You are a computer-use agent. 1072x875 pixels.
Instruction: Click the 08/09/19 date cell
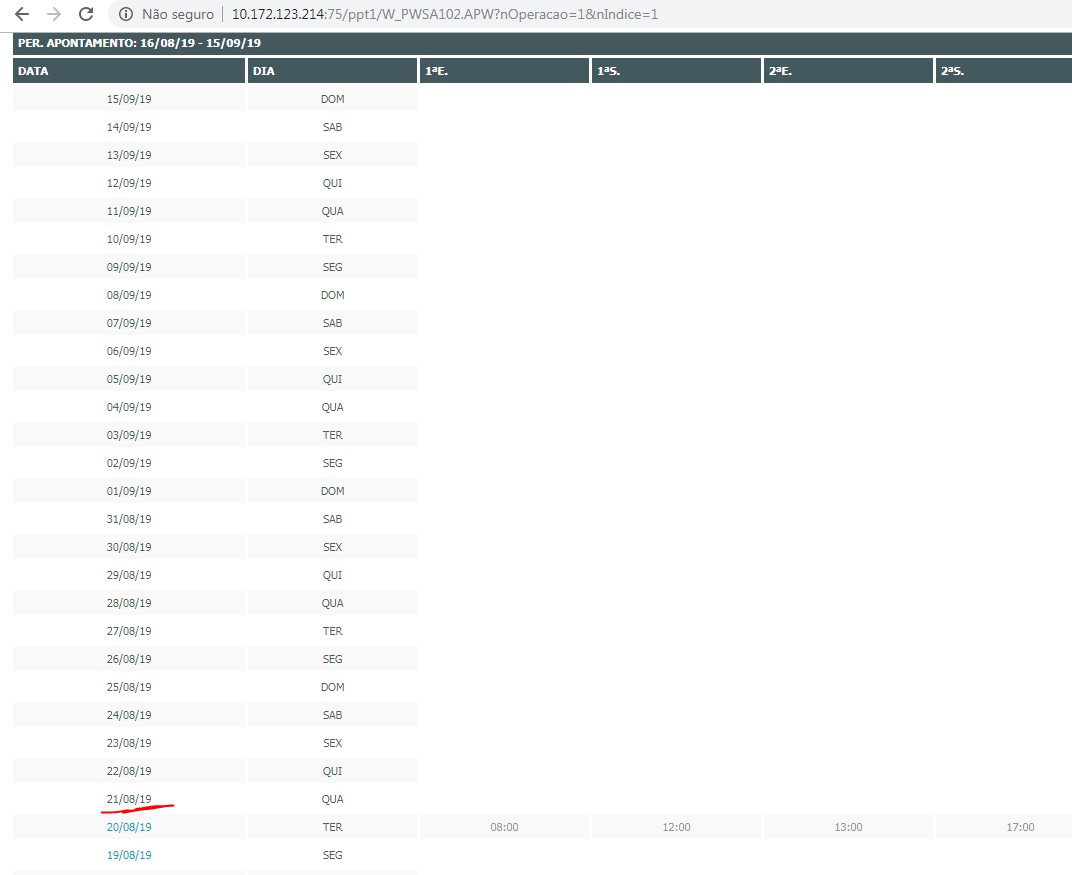[129, 295]
